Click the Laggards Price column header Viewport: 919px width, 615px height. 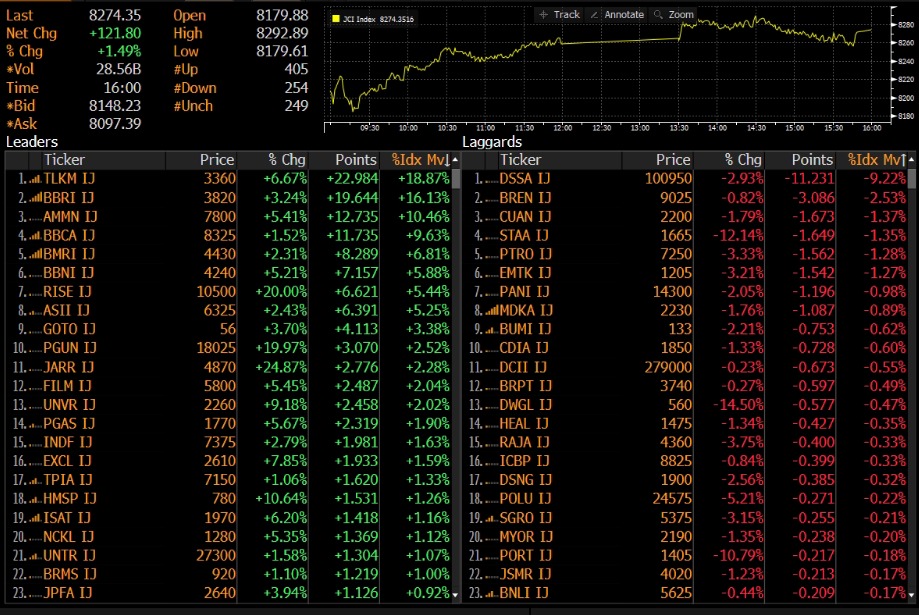click(x=672, y=160)
